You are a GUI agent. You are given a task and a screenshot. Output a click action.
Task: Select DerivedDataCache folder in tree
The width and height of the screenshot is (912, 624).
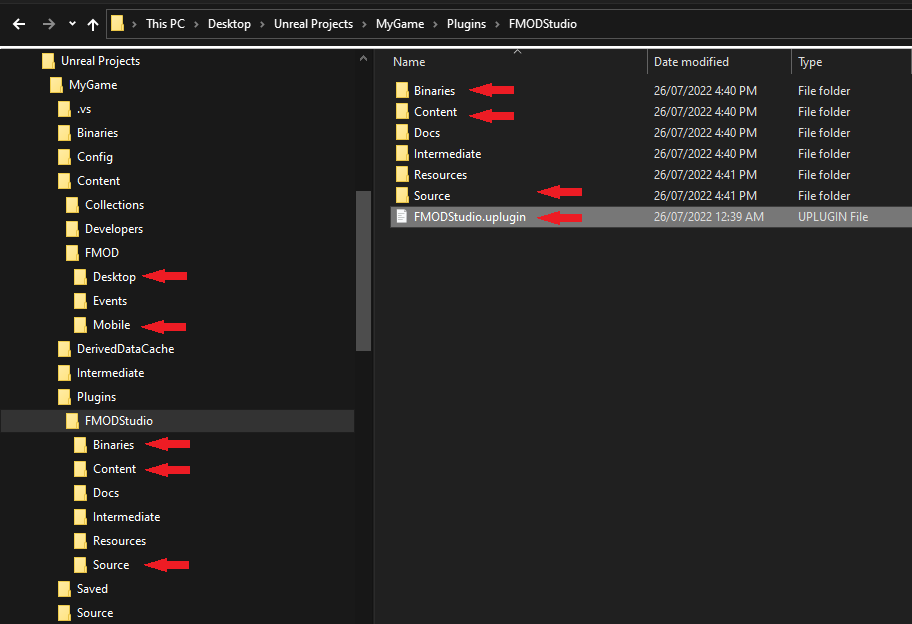[x=126, y=349]
